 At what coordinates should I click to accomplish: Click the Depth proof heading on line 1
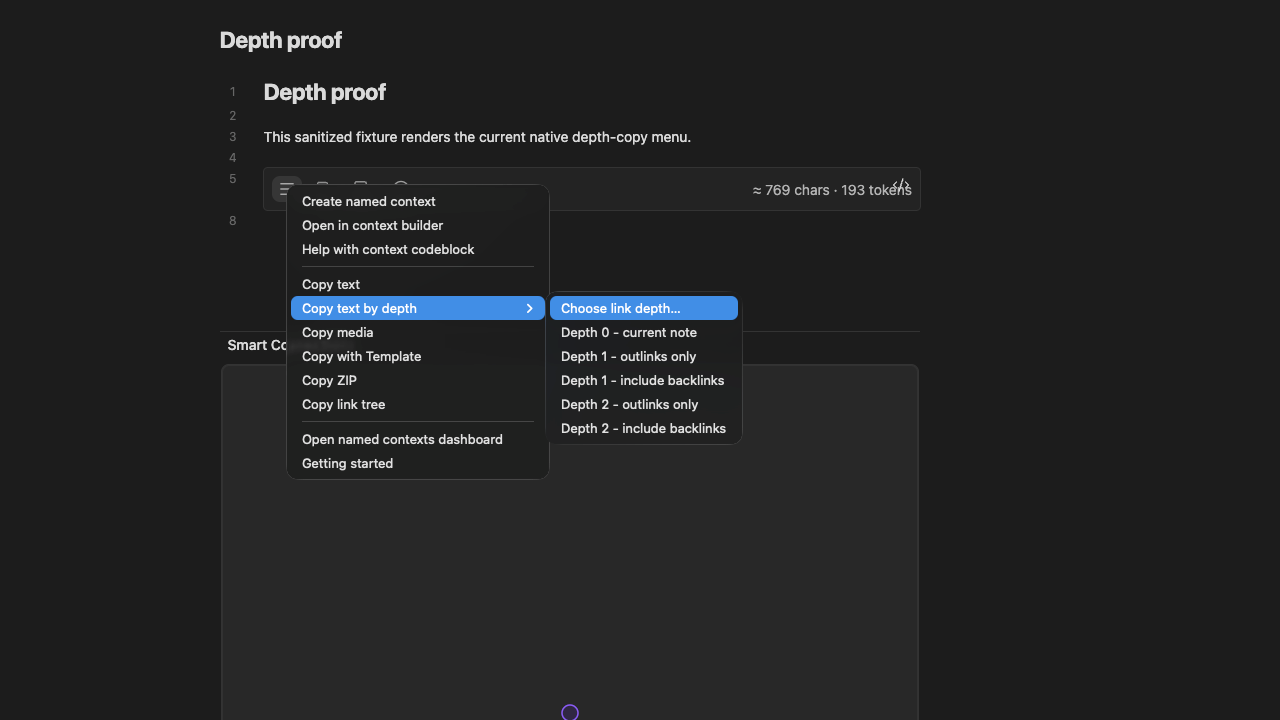pyautogui.click(x=325, y=92)
